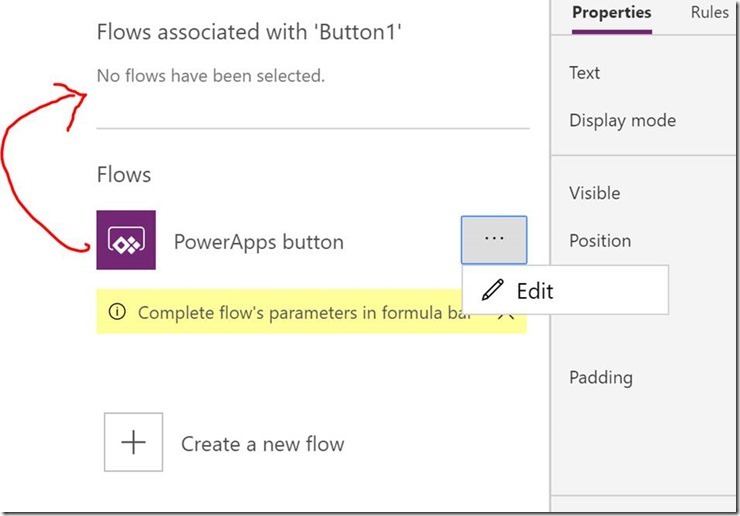Image resolution: width=740 pixels, height=516 pixels.
Task: Click the plus icon to add flow
Action: point(133,443)
